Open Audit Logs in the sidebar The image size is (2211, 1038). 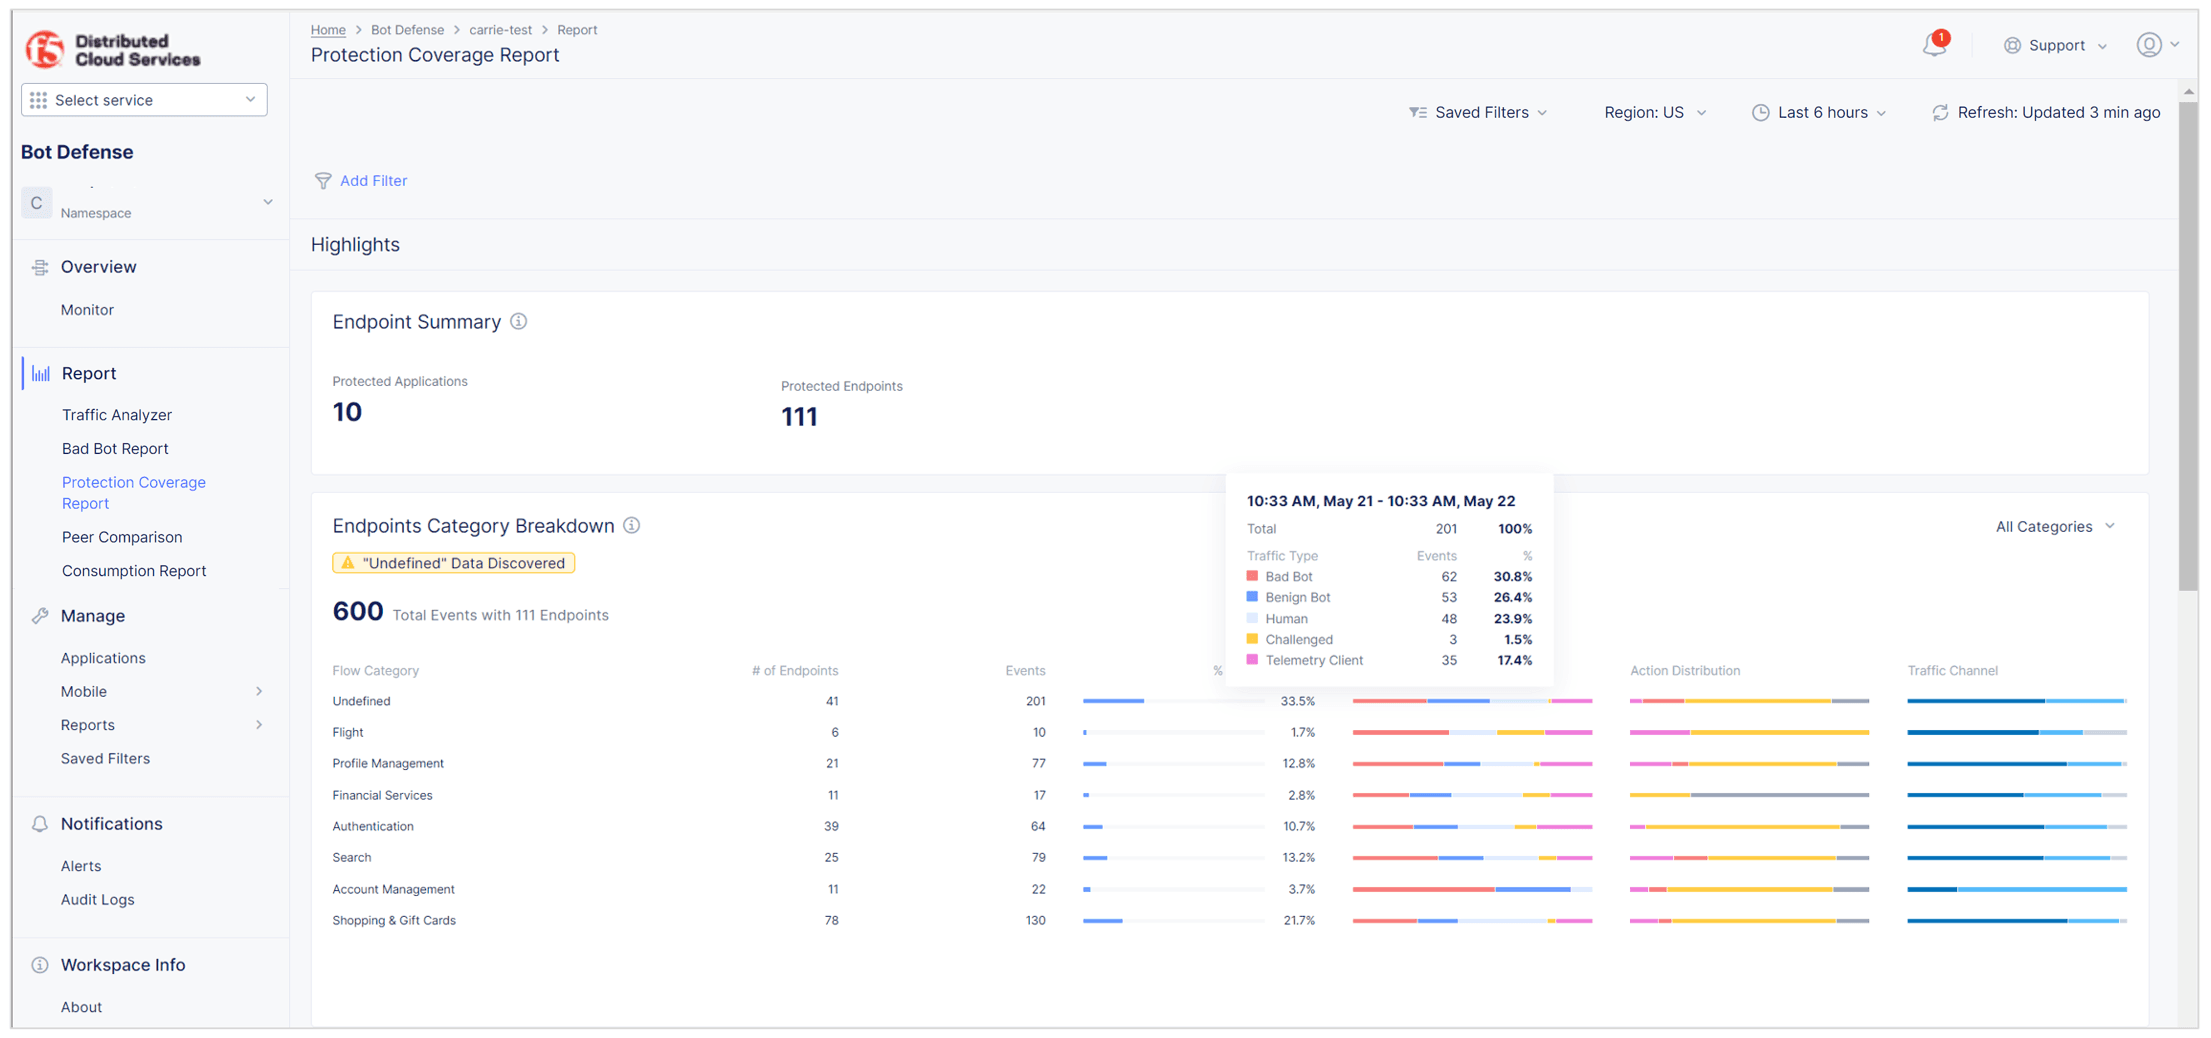coord(97,900)
